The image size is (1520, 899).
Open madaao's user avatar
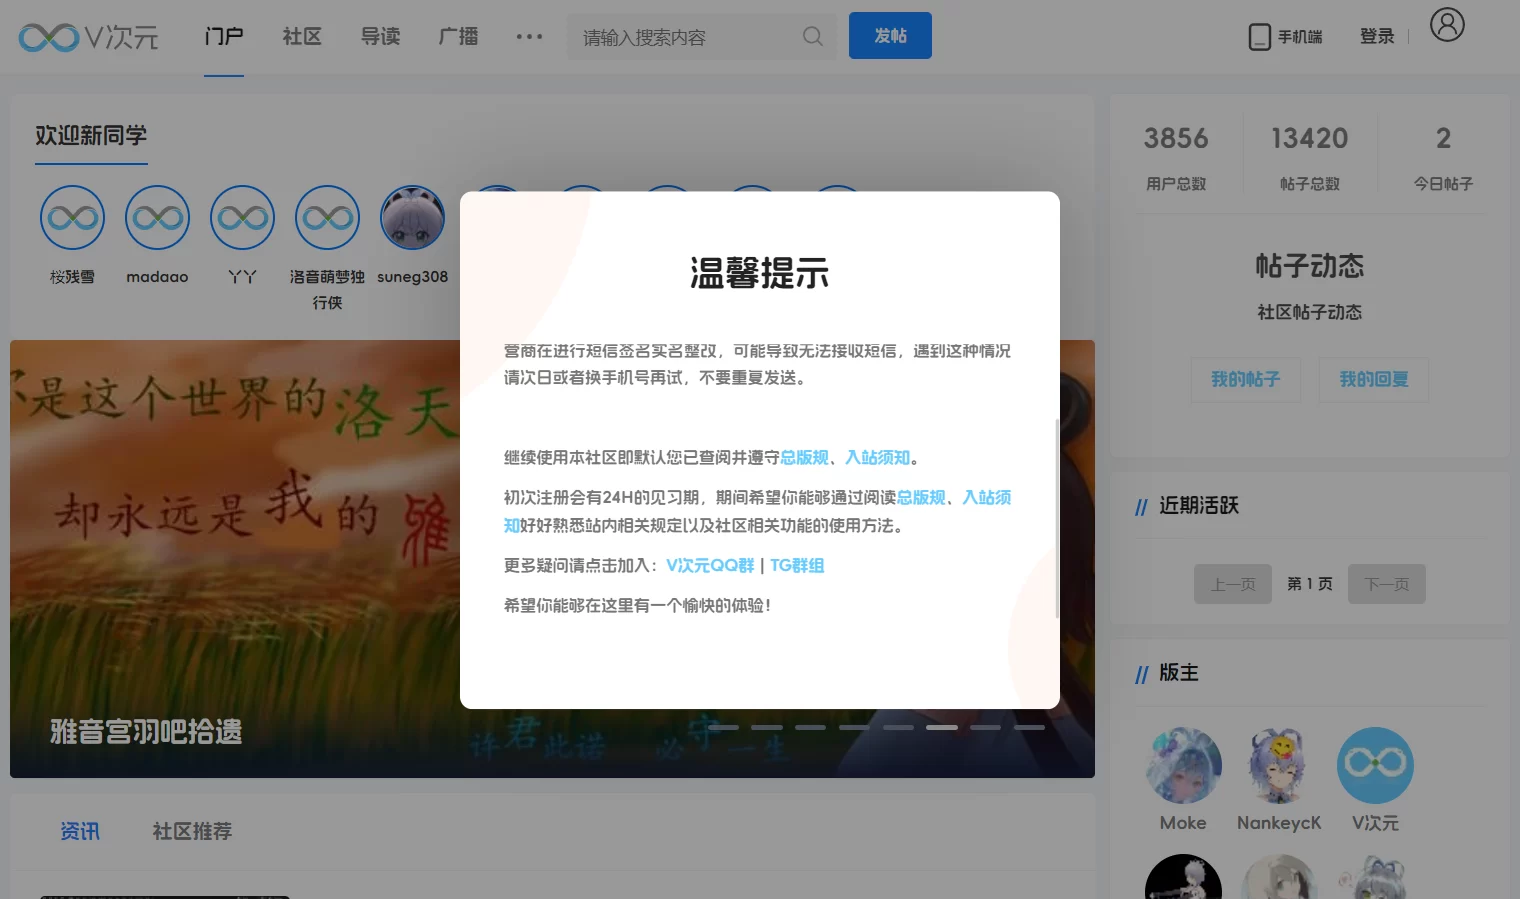(157, 217)
